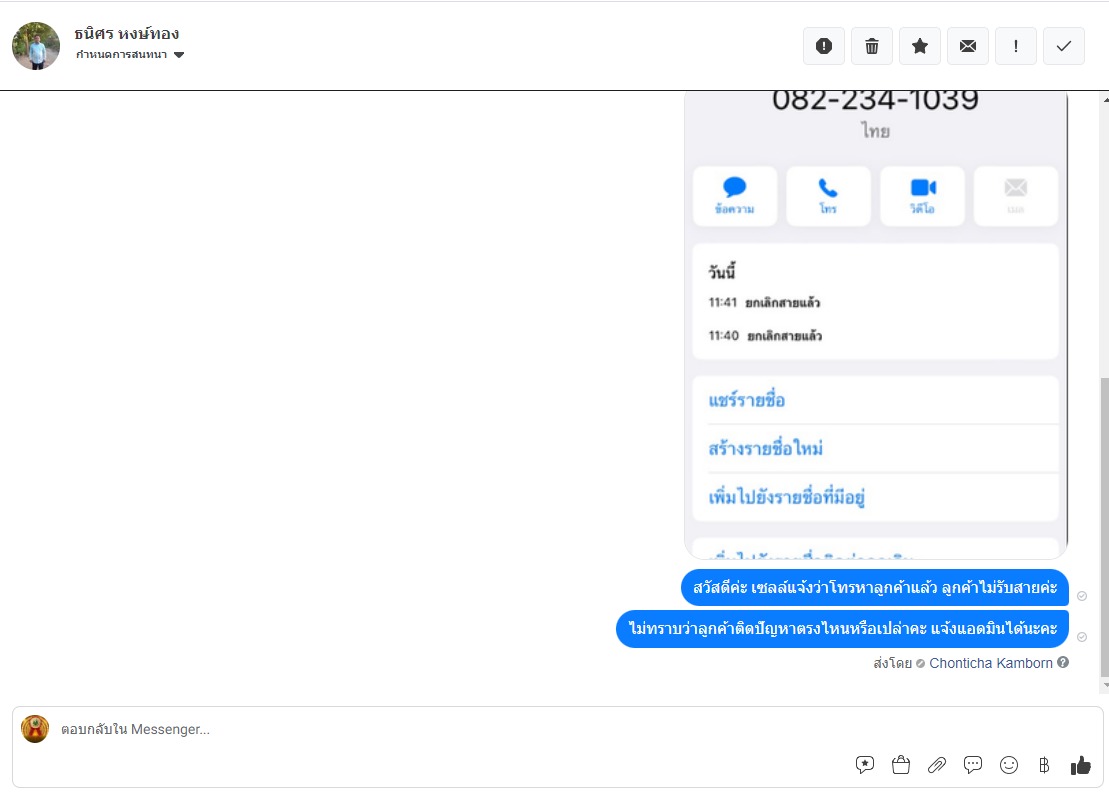Flag conversation with the exclamation mark icon
The height and width of the screenshot is (795, 1109).
1016,46
